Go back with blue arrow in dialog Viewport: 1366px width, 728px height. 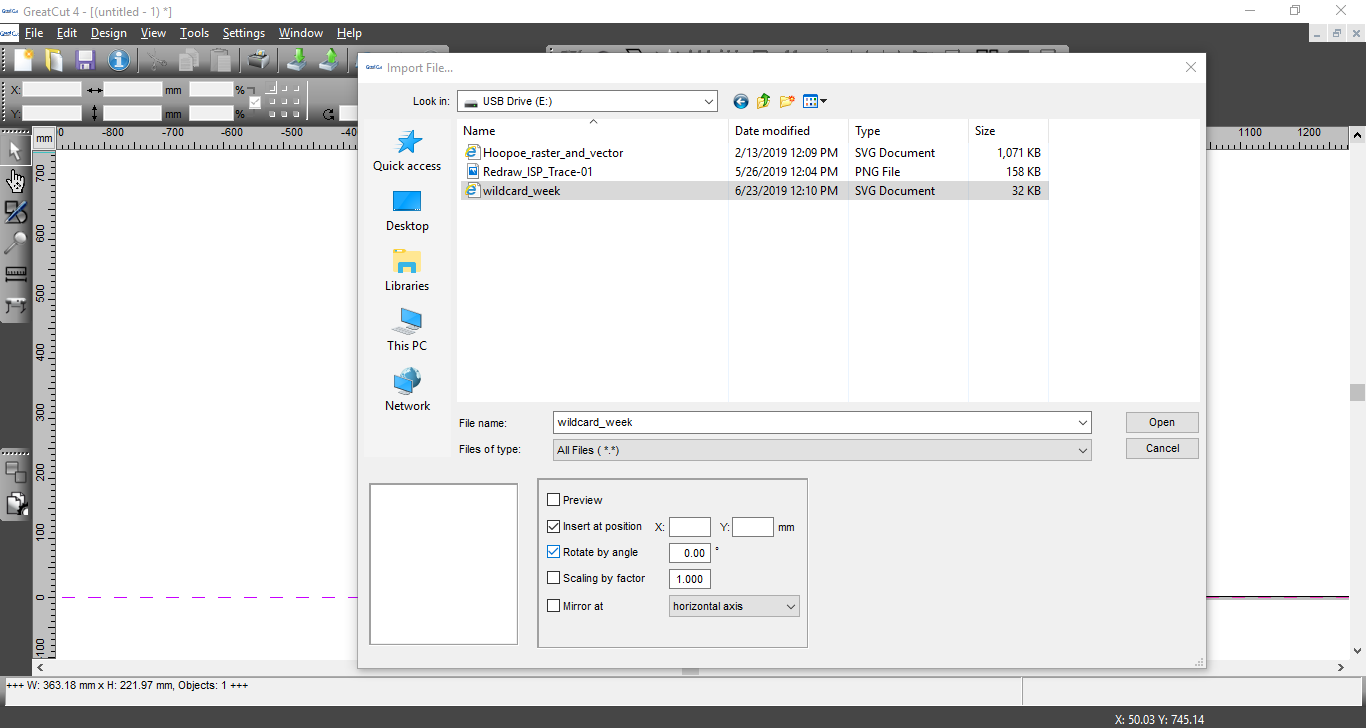pyautogui.click(x=741, y=101)
